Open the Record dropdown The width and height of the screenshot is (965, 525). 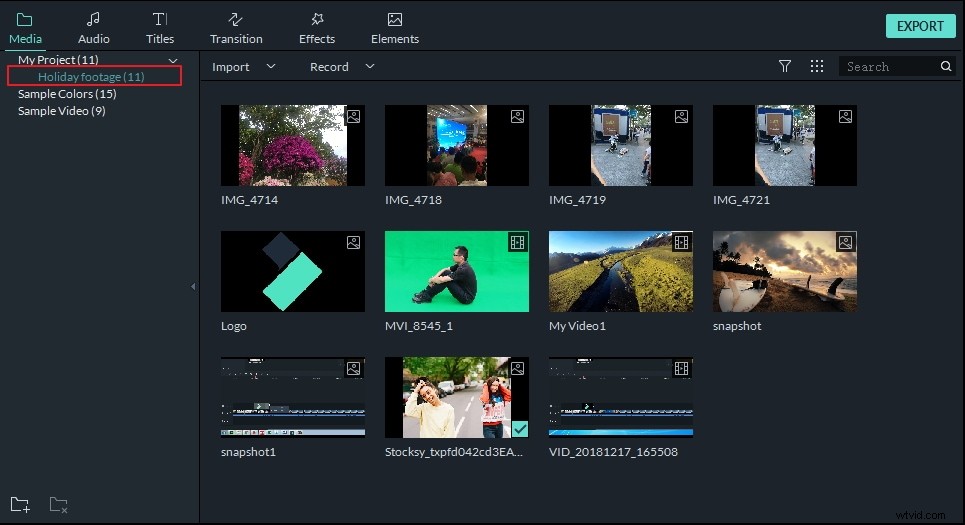coord(342,66)
